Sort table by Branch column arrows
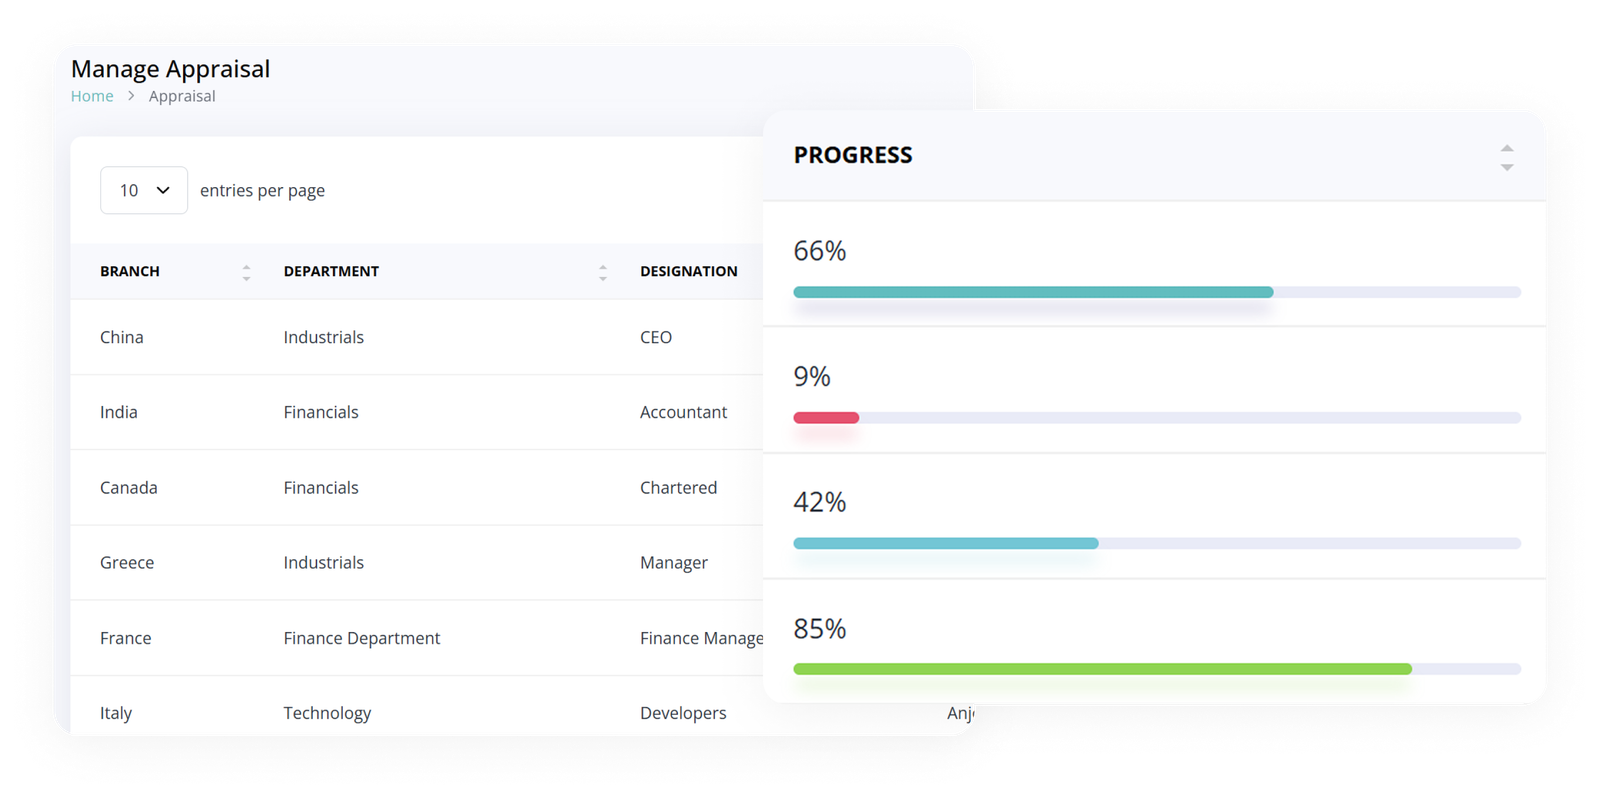Viewport: 1600px width, 798px height. (246, 272)
